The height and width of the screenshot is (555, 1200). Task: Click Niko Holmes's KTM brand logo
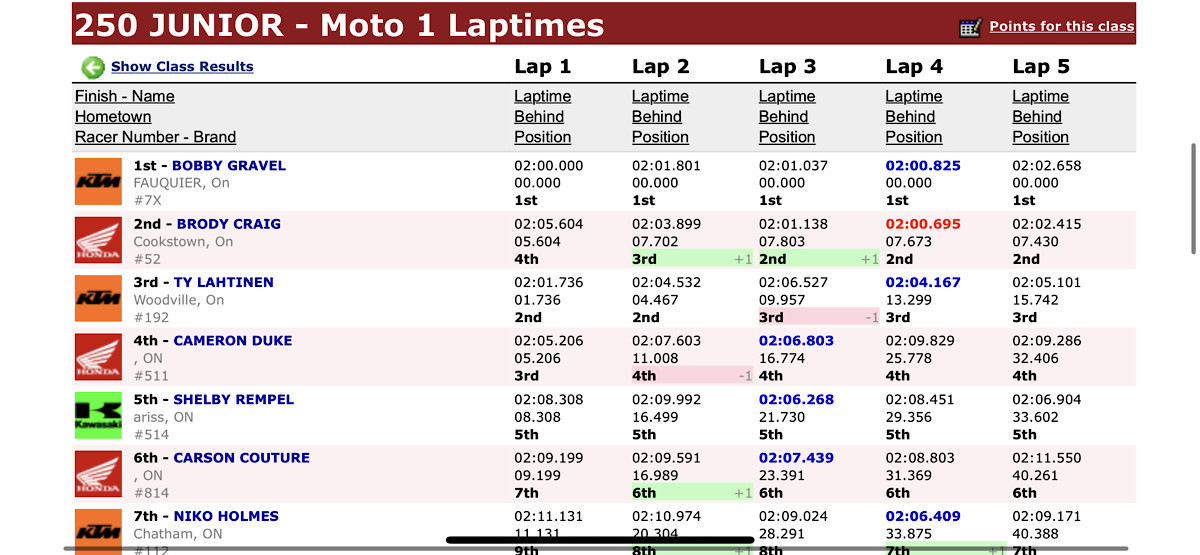(x=98, y=530)
